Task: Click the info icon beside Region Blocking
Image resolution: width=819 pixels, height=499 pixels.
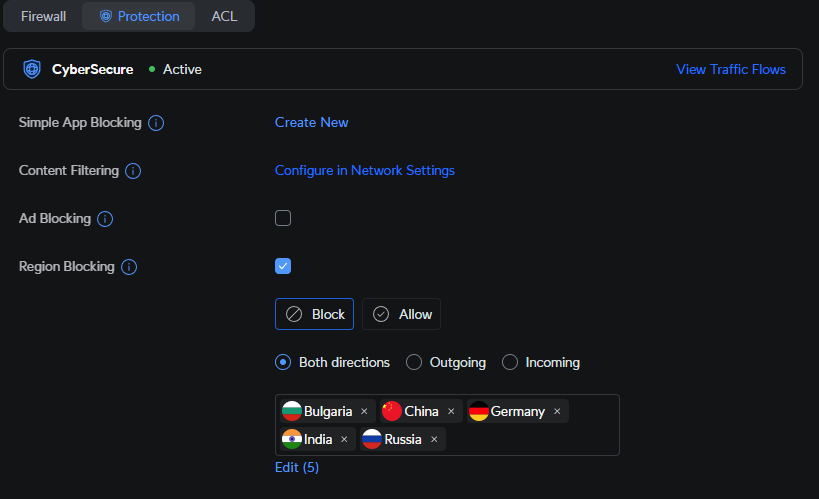Action: [128, 267]
